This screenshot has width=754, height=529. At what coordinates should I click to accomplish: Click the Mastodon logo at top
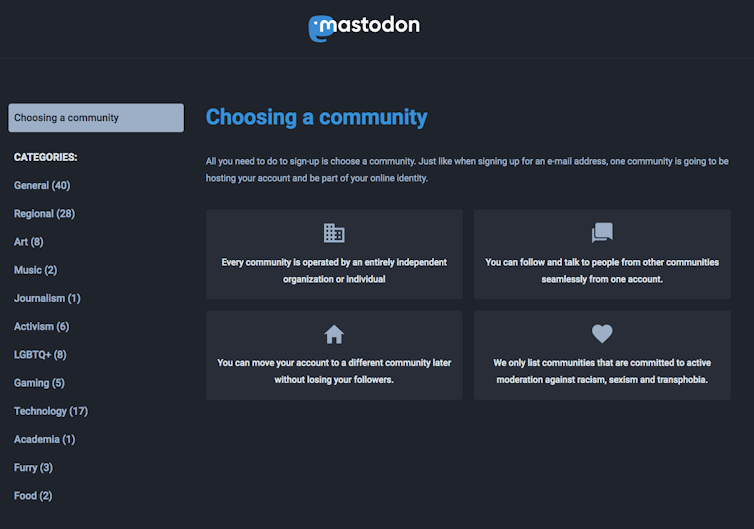point(364,27)
